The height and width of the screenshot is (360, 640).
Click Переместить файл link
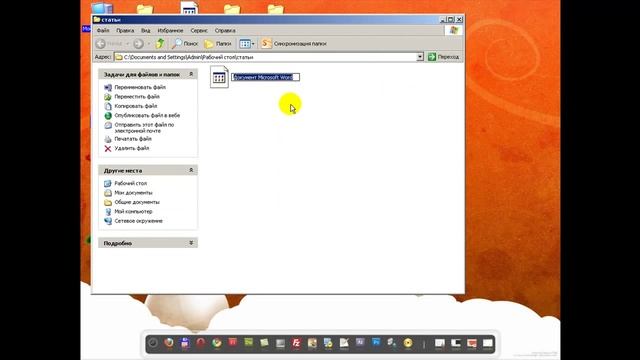[x=137, y=97]
